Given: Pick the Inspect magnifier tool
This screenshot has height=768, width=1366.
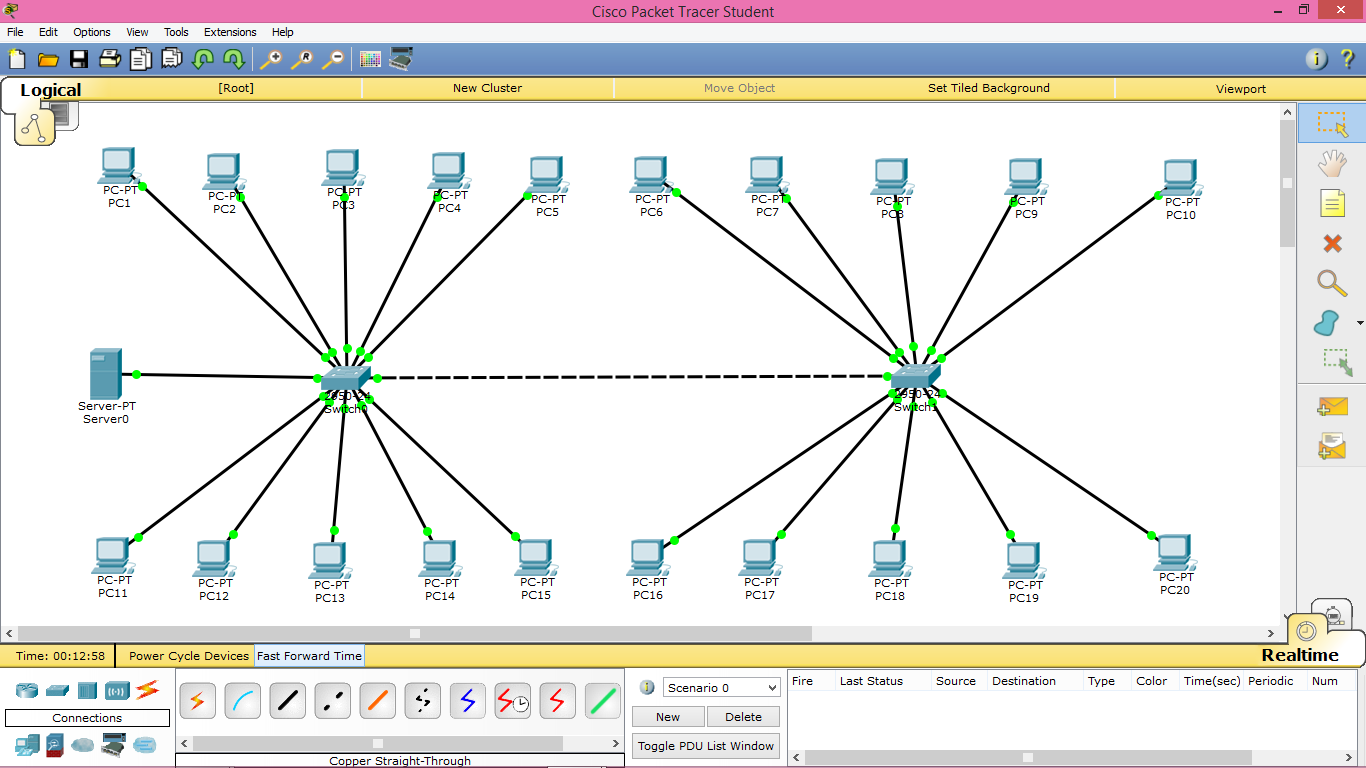Looking at the screenshot, I should (x=1332, y=283).
